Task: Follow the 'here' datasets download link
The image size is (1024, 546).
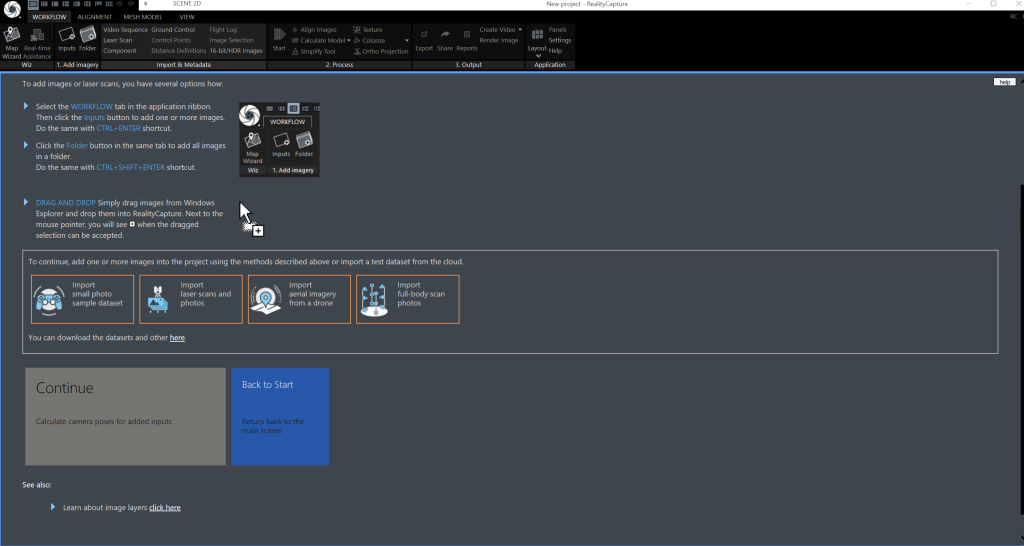Action: (x=177, y=338)
